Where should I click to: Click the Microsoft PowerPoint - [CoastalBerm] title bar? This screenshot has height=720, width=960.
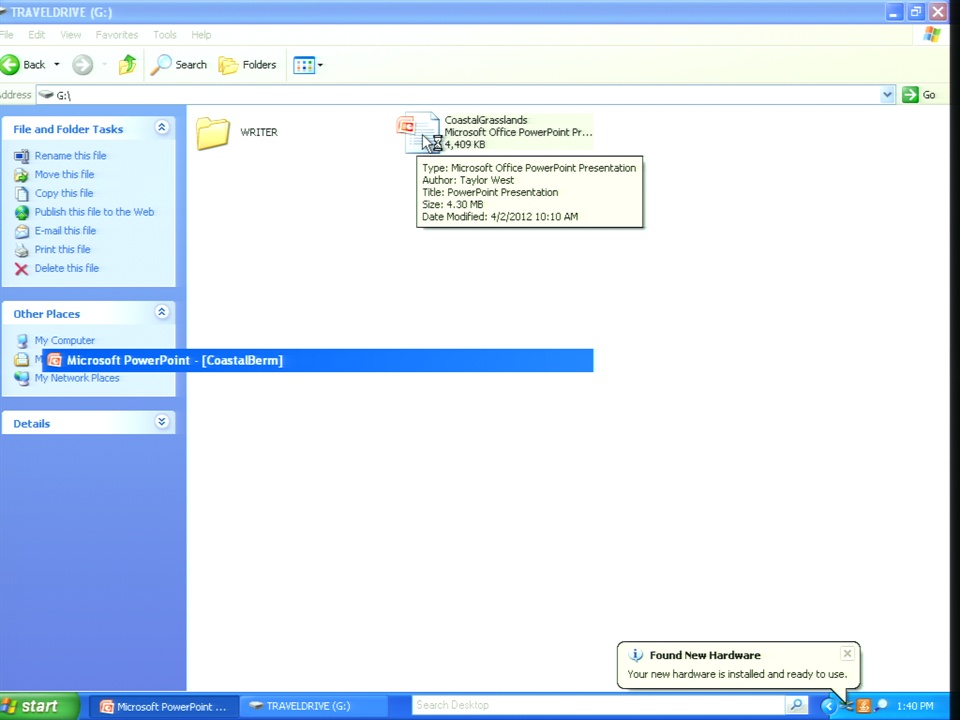317,361
